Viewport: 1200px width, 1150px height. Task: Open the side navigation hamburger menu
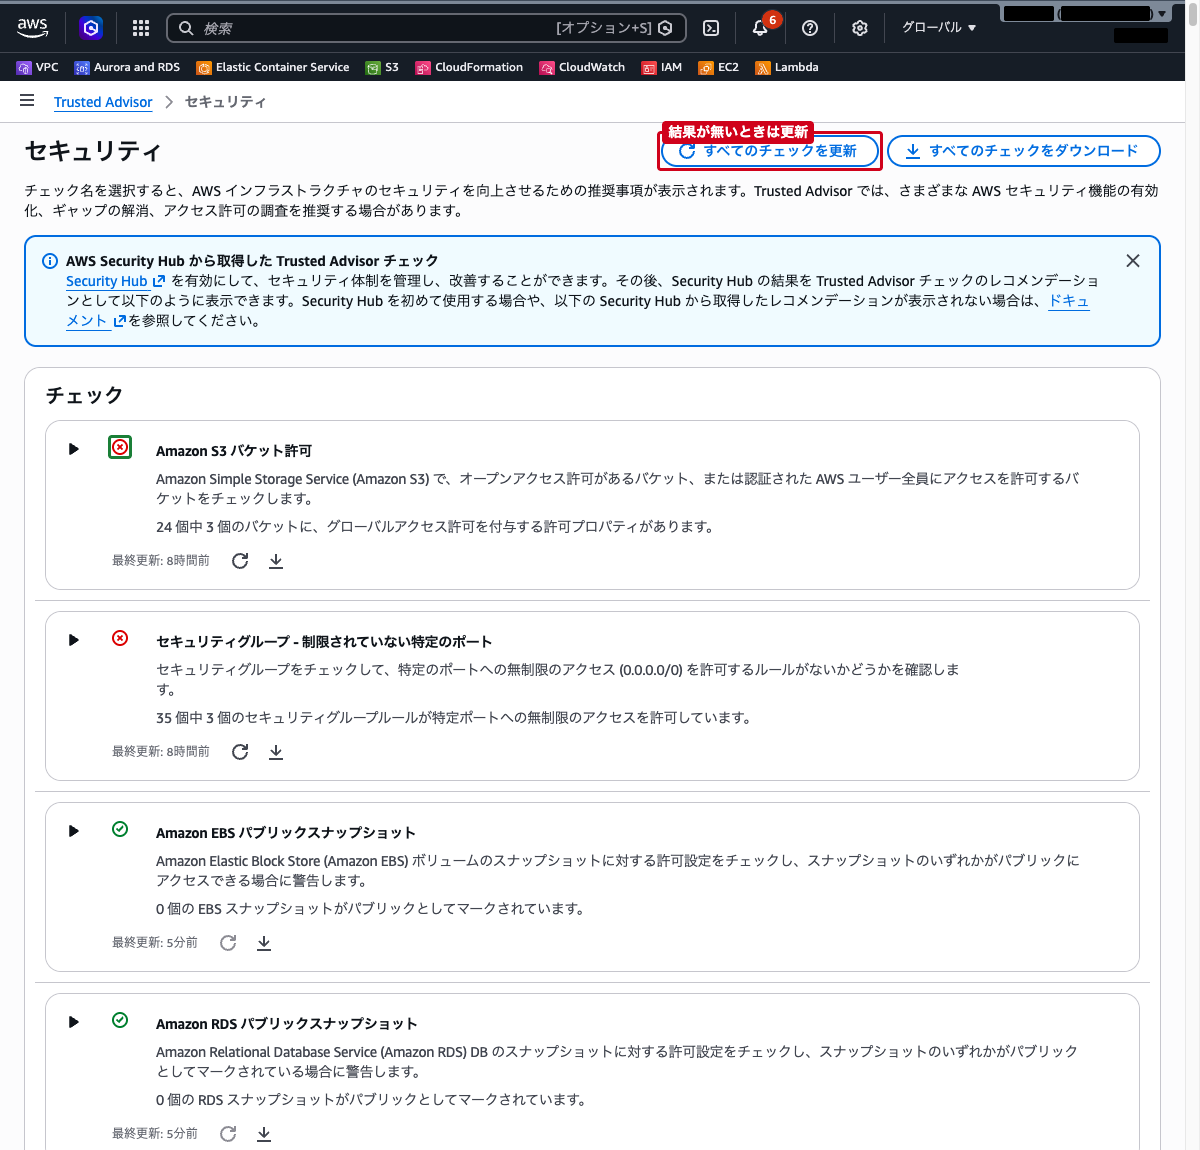pyautogui.click(x=27, y=101)
